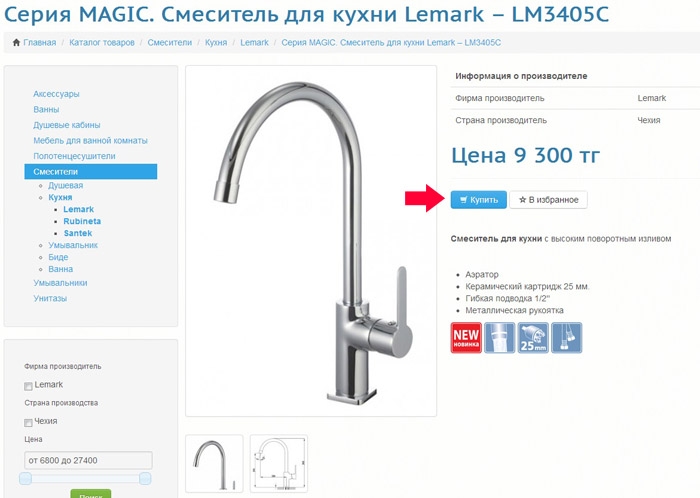Select the Rubineta brand in the tree
Screen dimensions: 700x498
82,221
